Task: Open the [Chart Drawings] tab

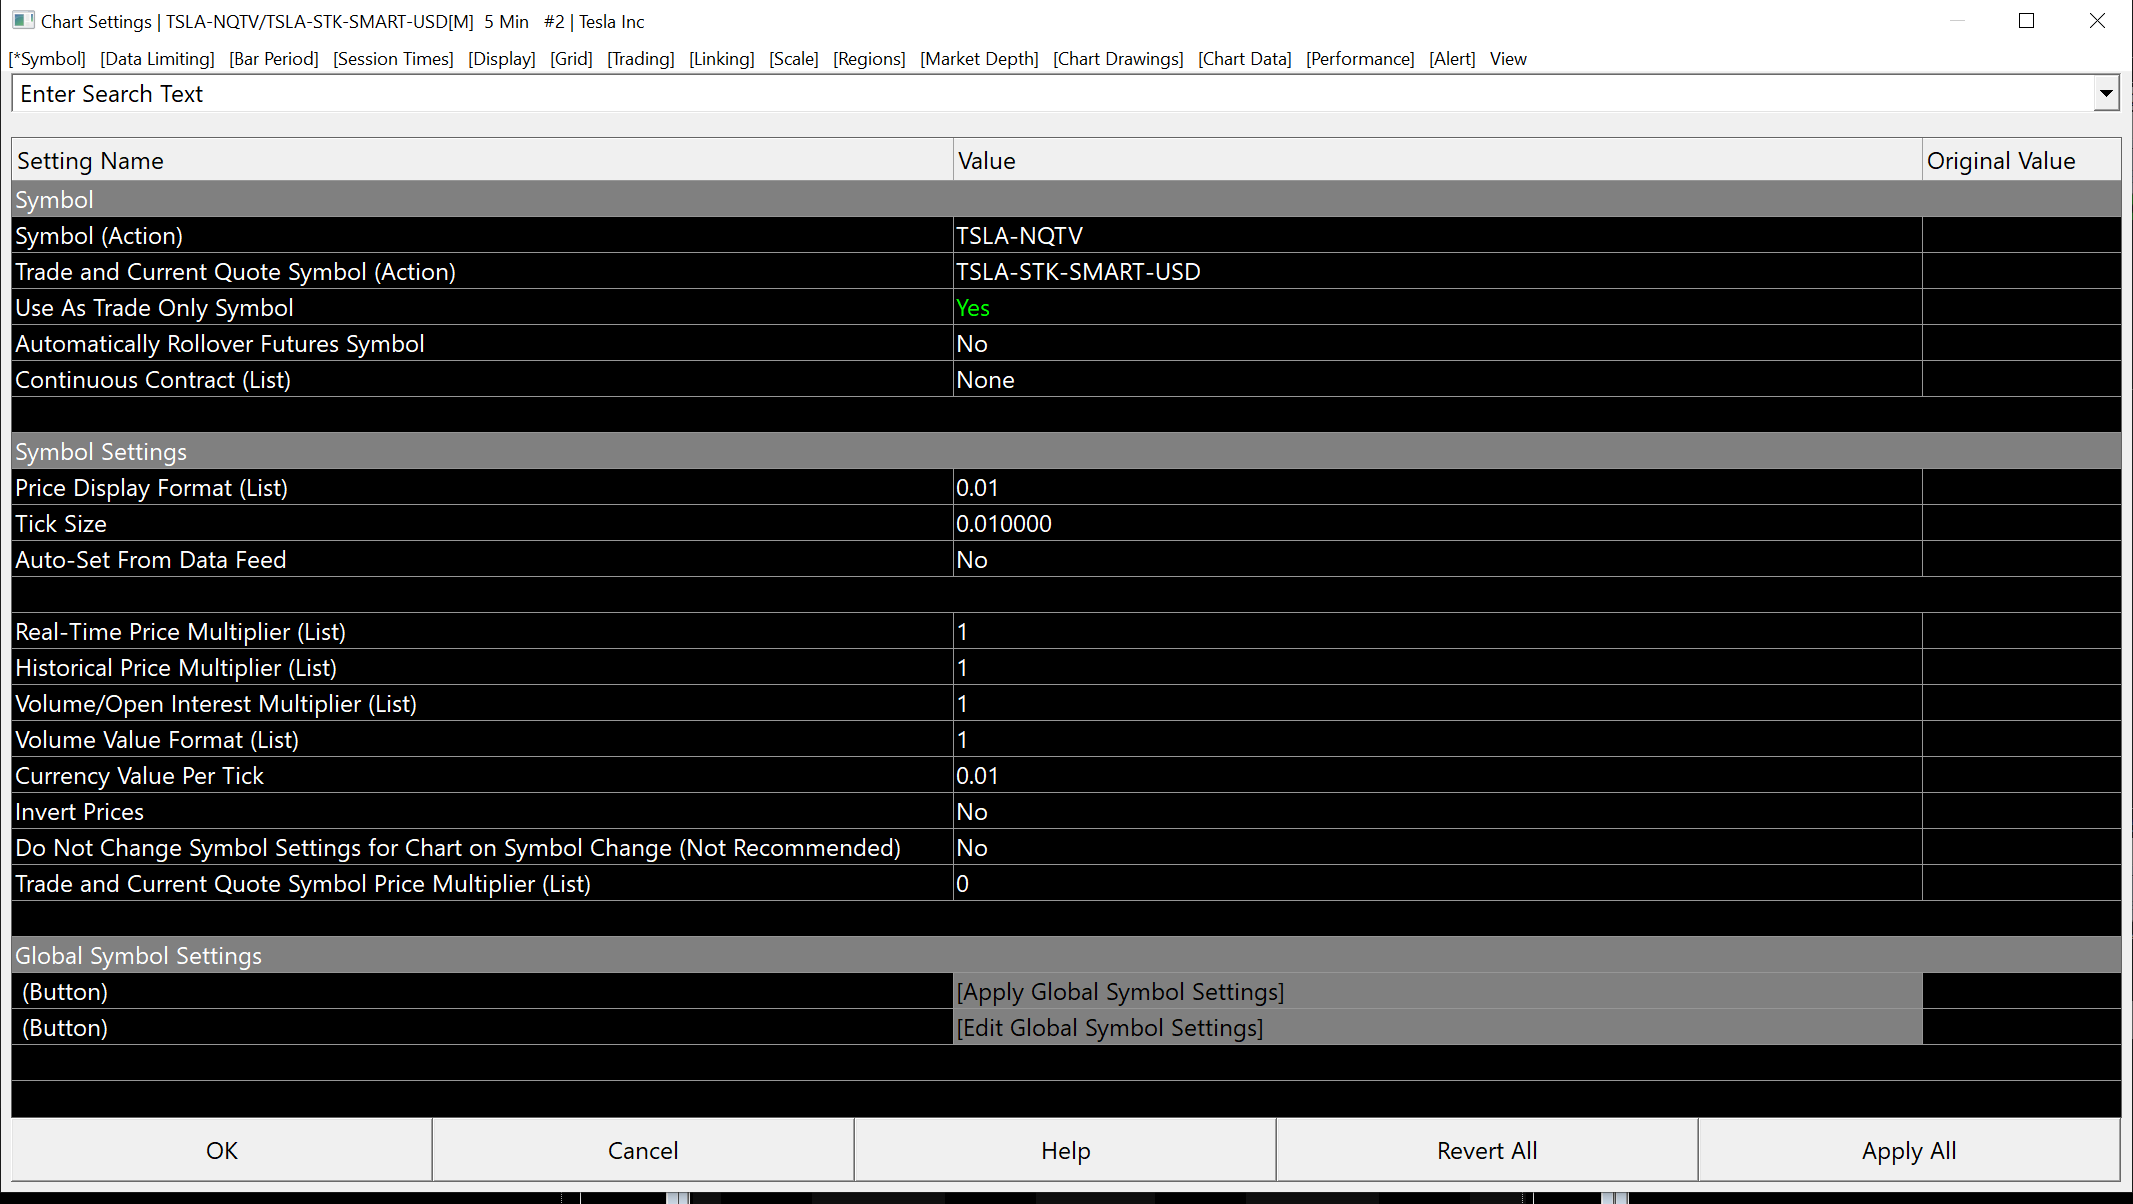Action: (x=1117, y=59)
